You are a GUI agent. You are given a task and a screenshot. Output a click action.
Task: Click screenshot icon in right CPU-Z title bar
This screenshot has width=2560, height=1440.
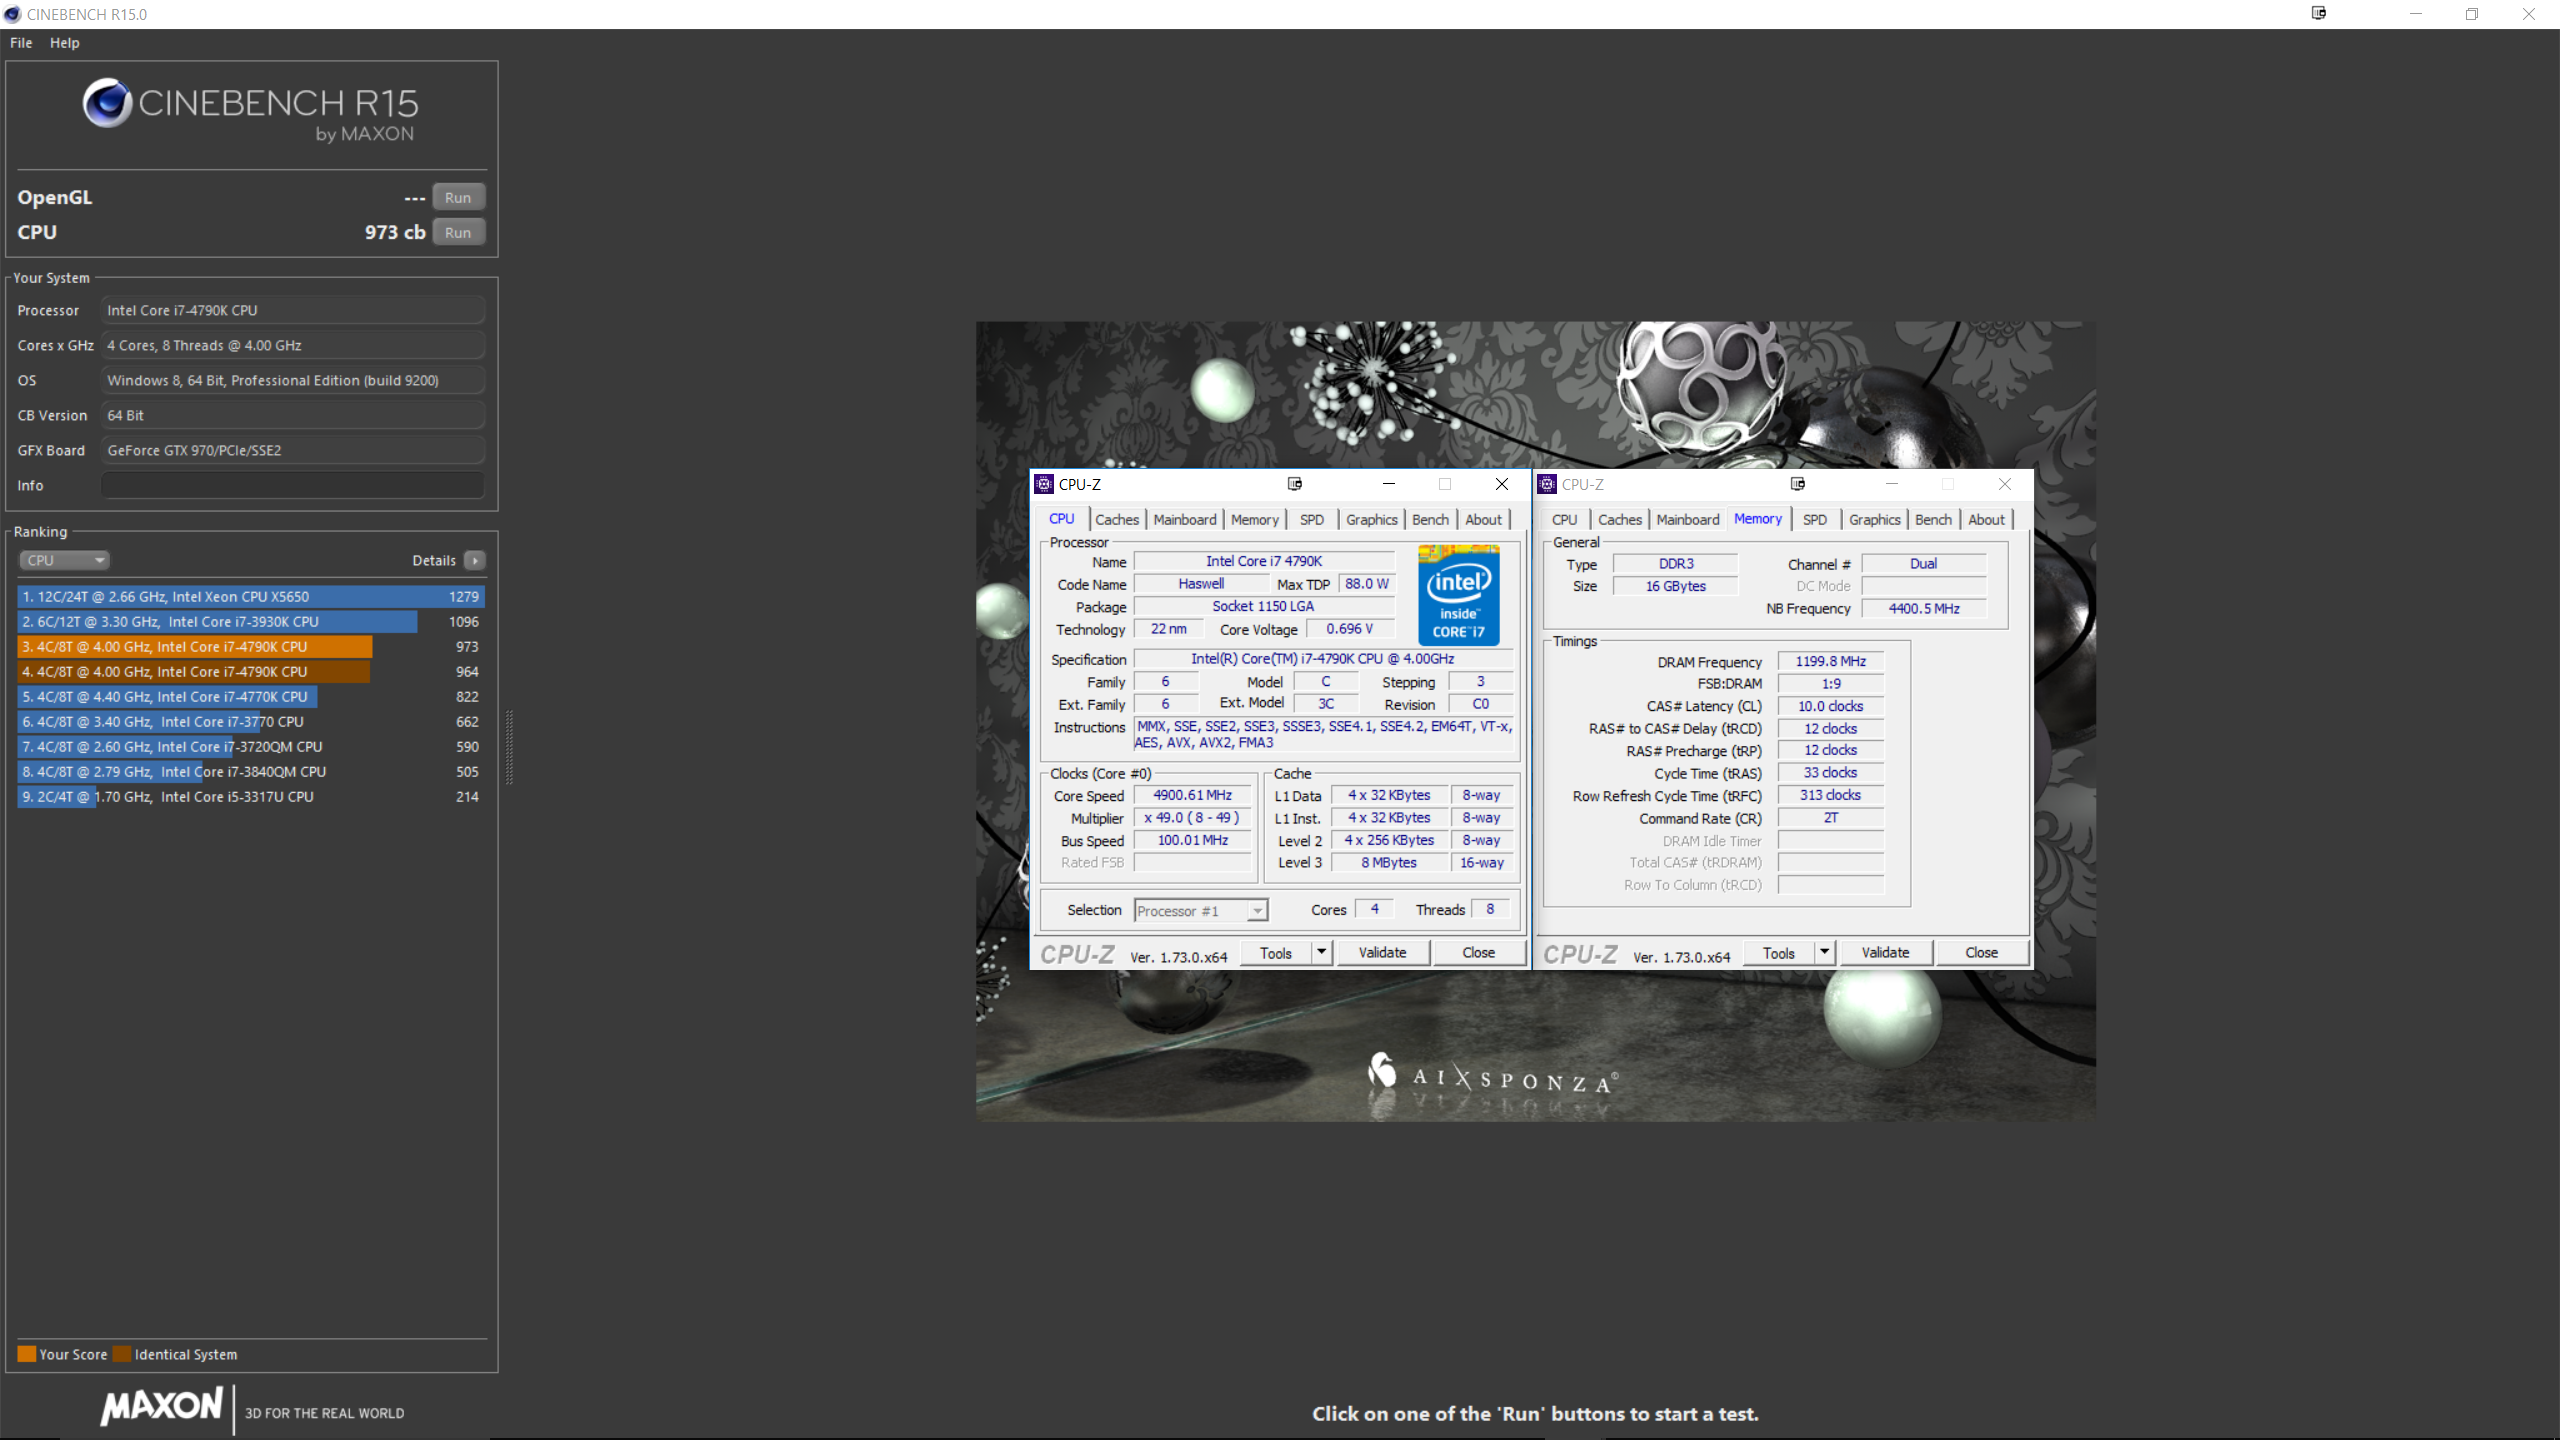point(1798,484)
